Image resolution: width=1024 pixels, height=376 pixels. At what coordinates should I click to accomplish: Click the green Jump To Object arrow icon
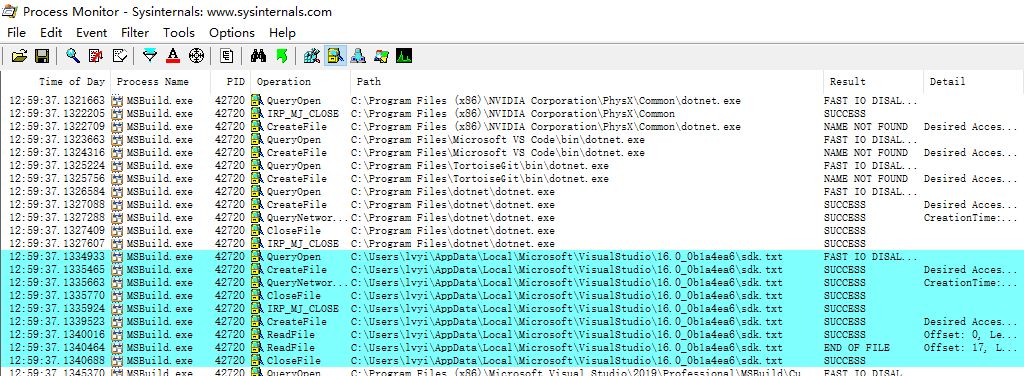click(281, 56)
